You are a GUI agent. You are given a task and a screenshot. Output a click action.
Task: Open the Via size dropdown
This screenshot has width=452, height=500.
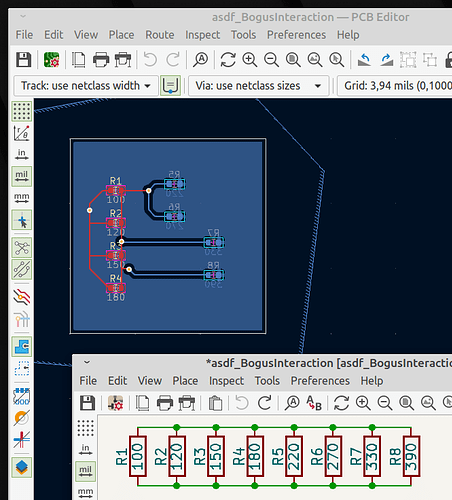click(259, 86)
